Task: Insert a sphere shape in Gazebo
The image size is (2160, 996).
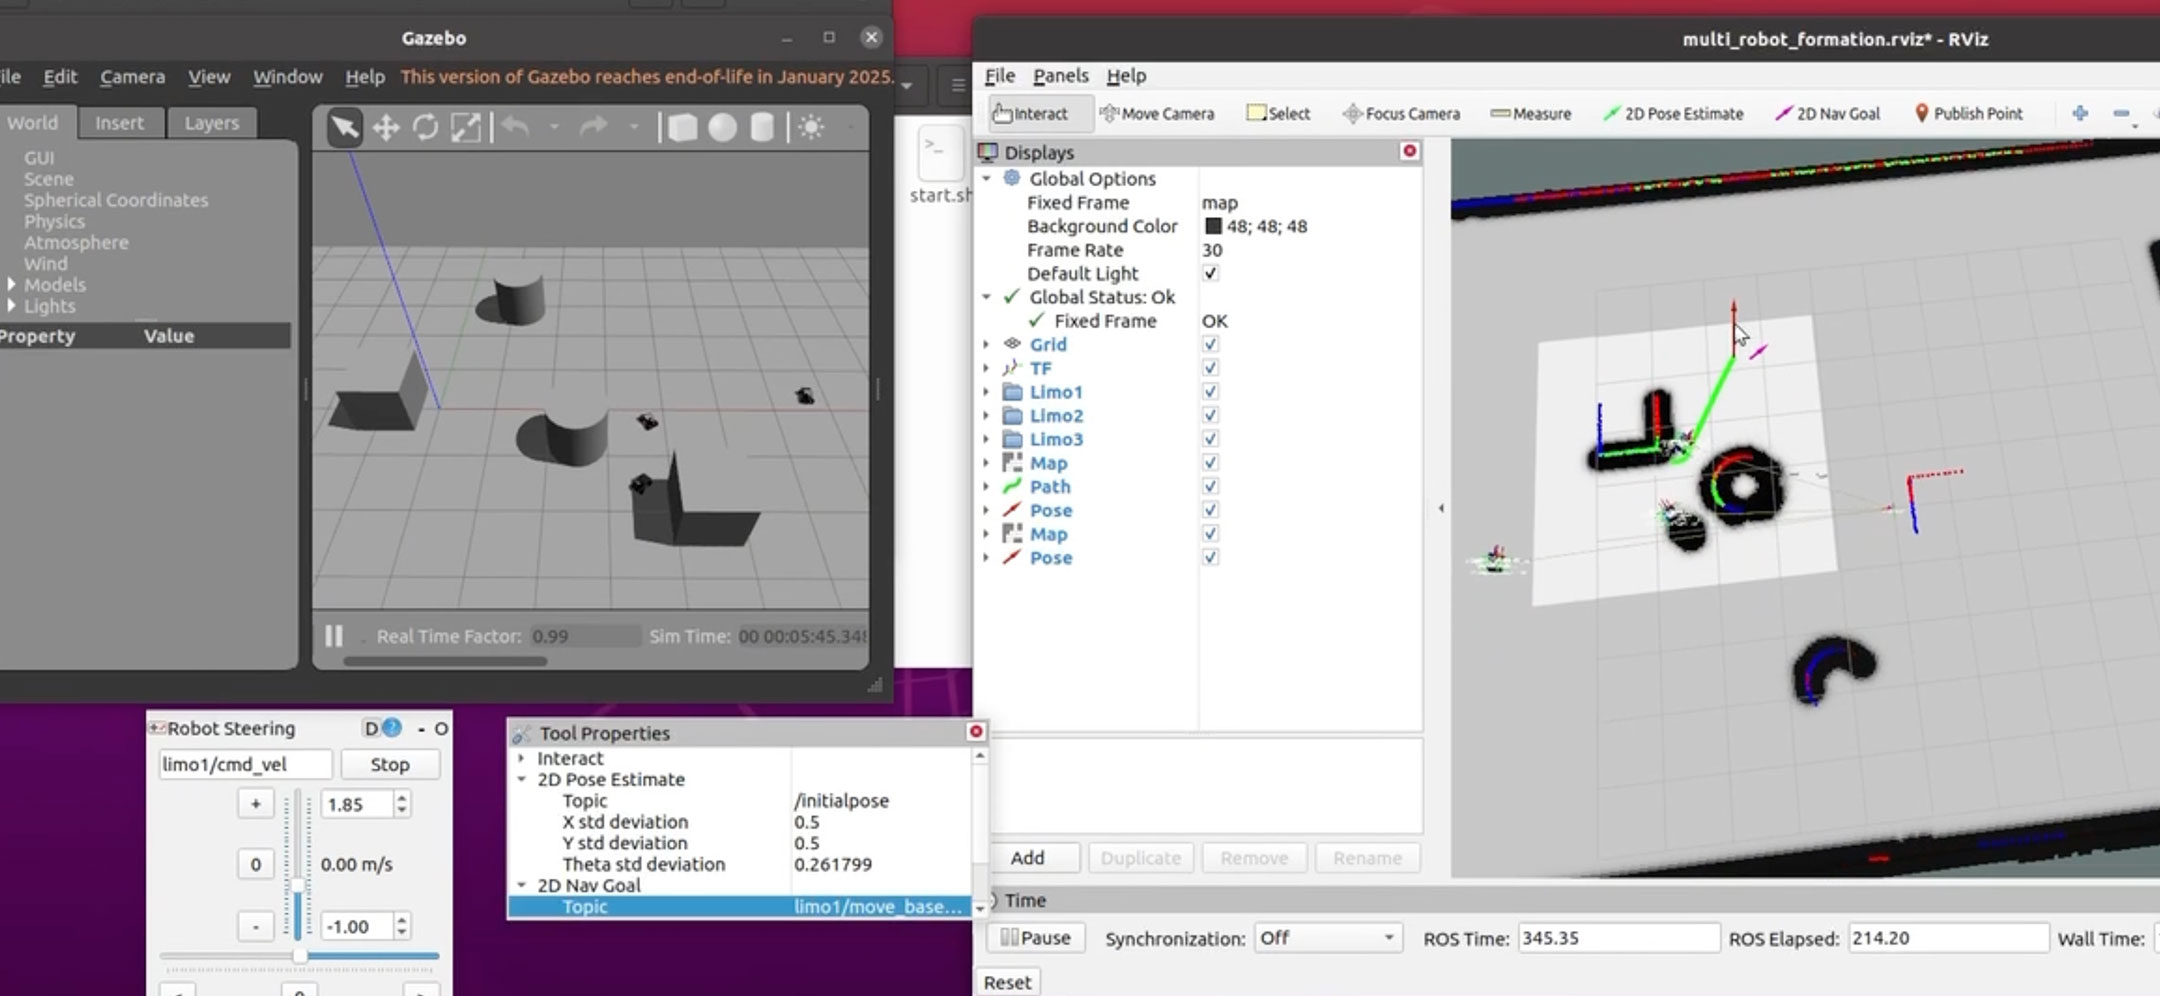Action: click(x=722, y=128)
